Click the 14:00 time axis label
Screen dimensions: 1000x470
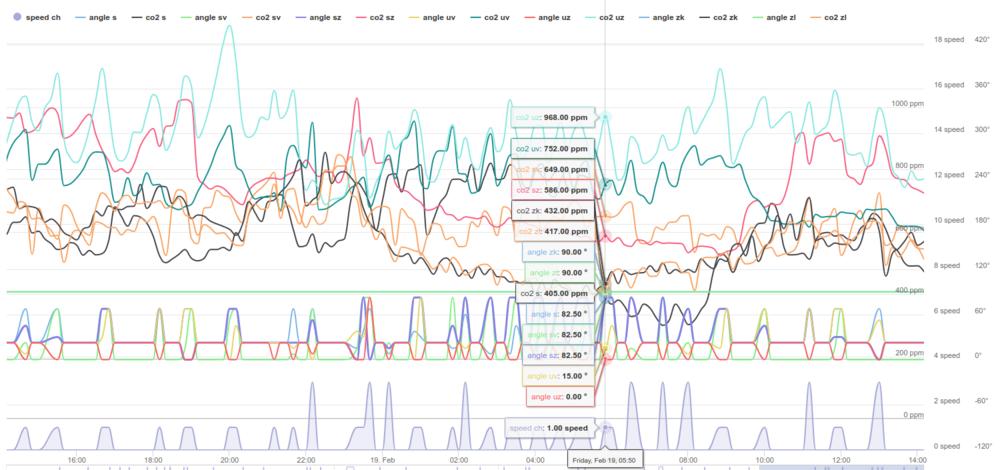(x=917, y=459)
